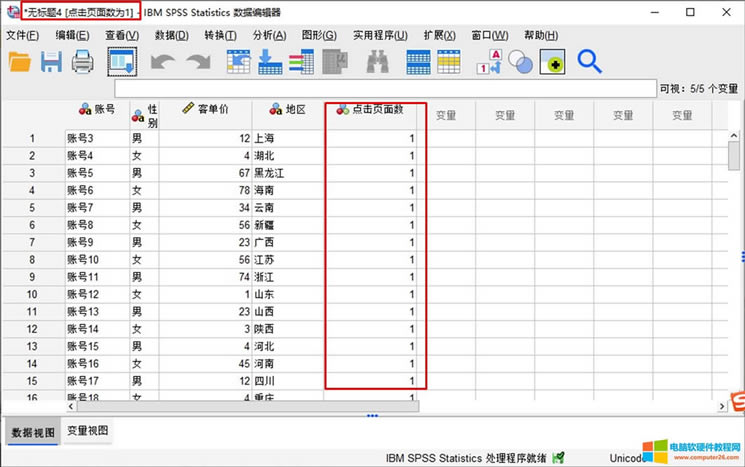
Task: Open the 转换(T) menu
Action: [x=220, y=35]
